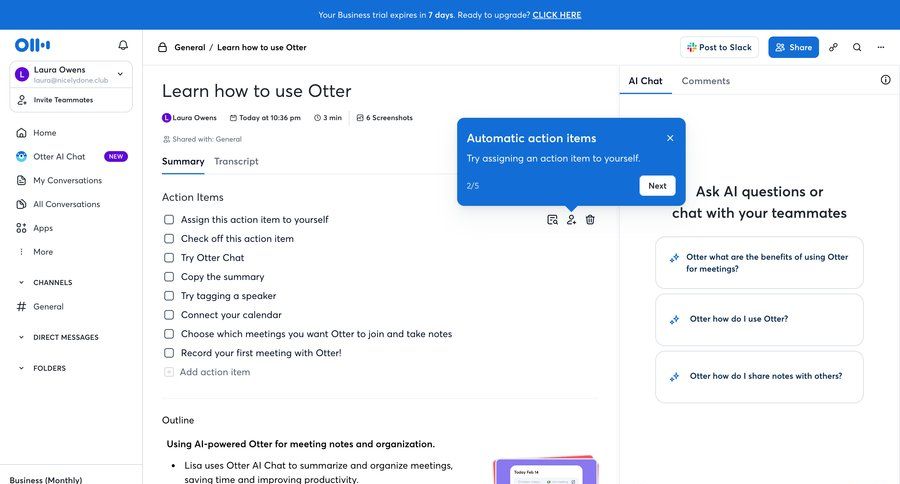Click CLICK HERE upgrade link

(557, 15)
